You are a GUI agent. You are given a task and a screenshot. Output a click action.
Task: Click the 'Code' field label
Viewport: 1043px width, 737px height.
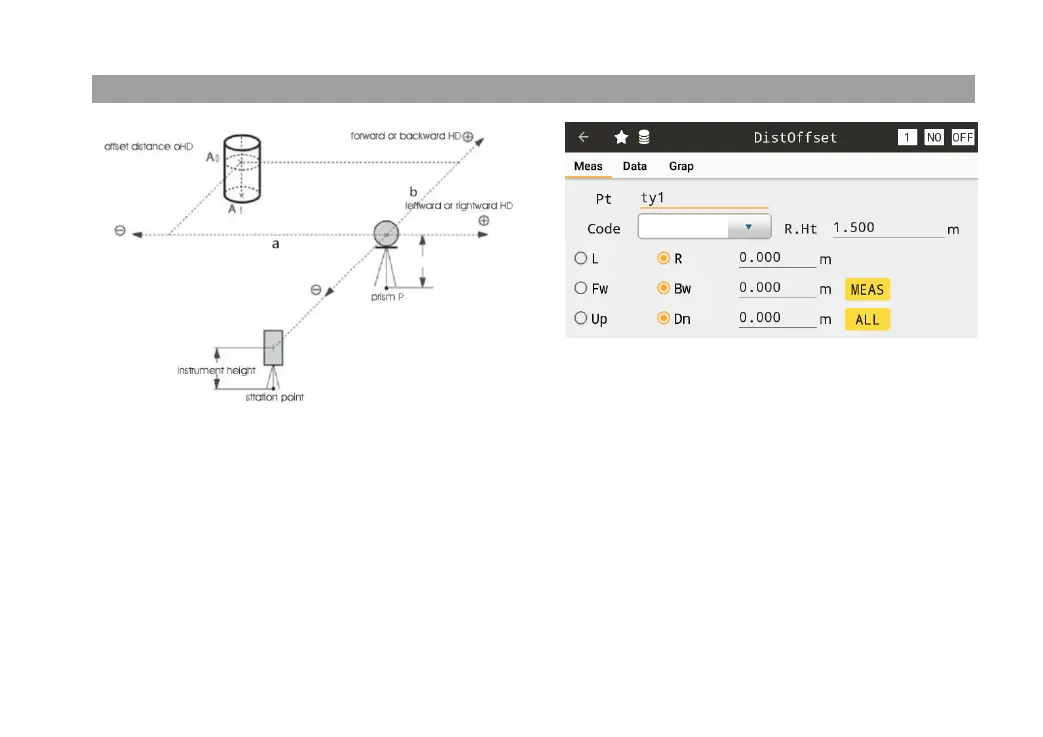coord(603,229)
